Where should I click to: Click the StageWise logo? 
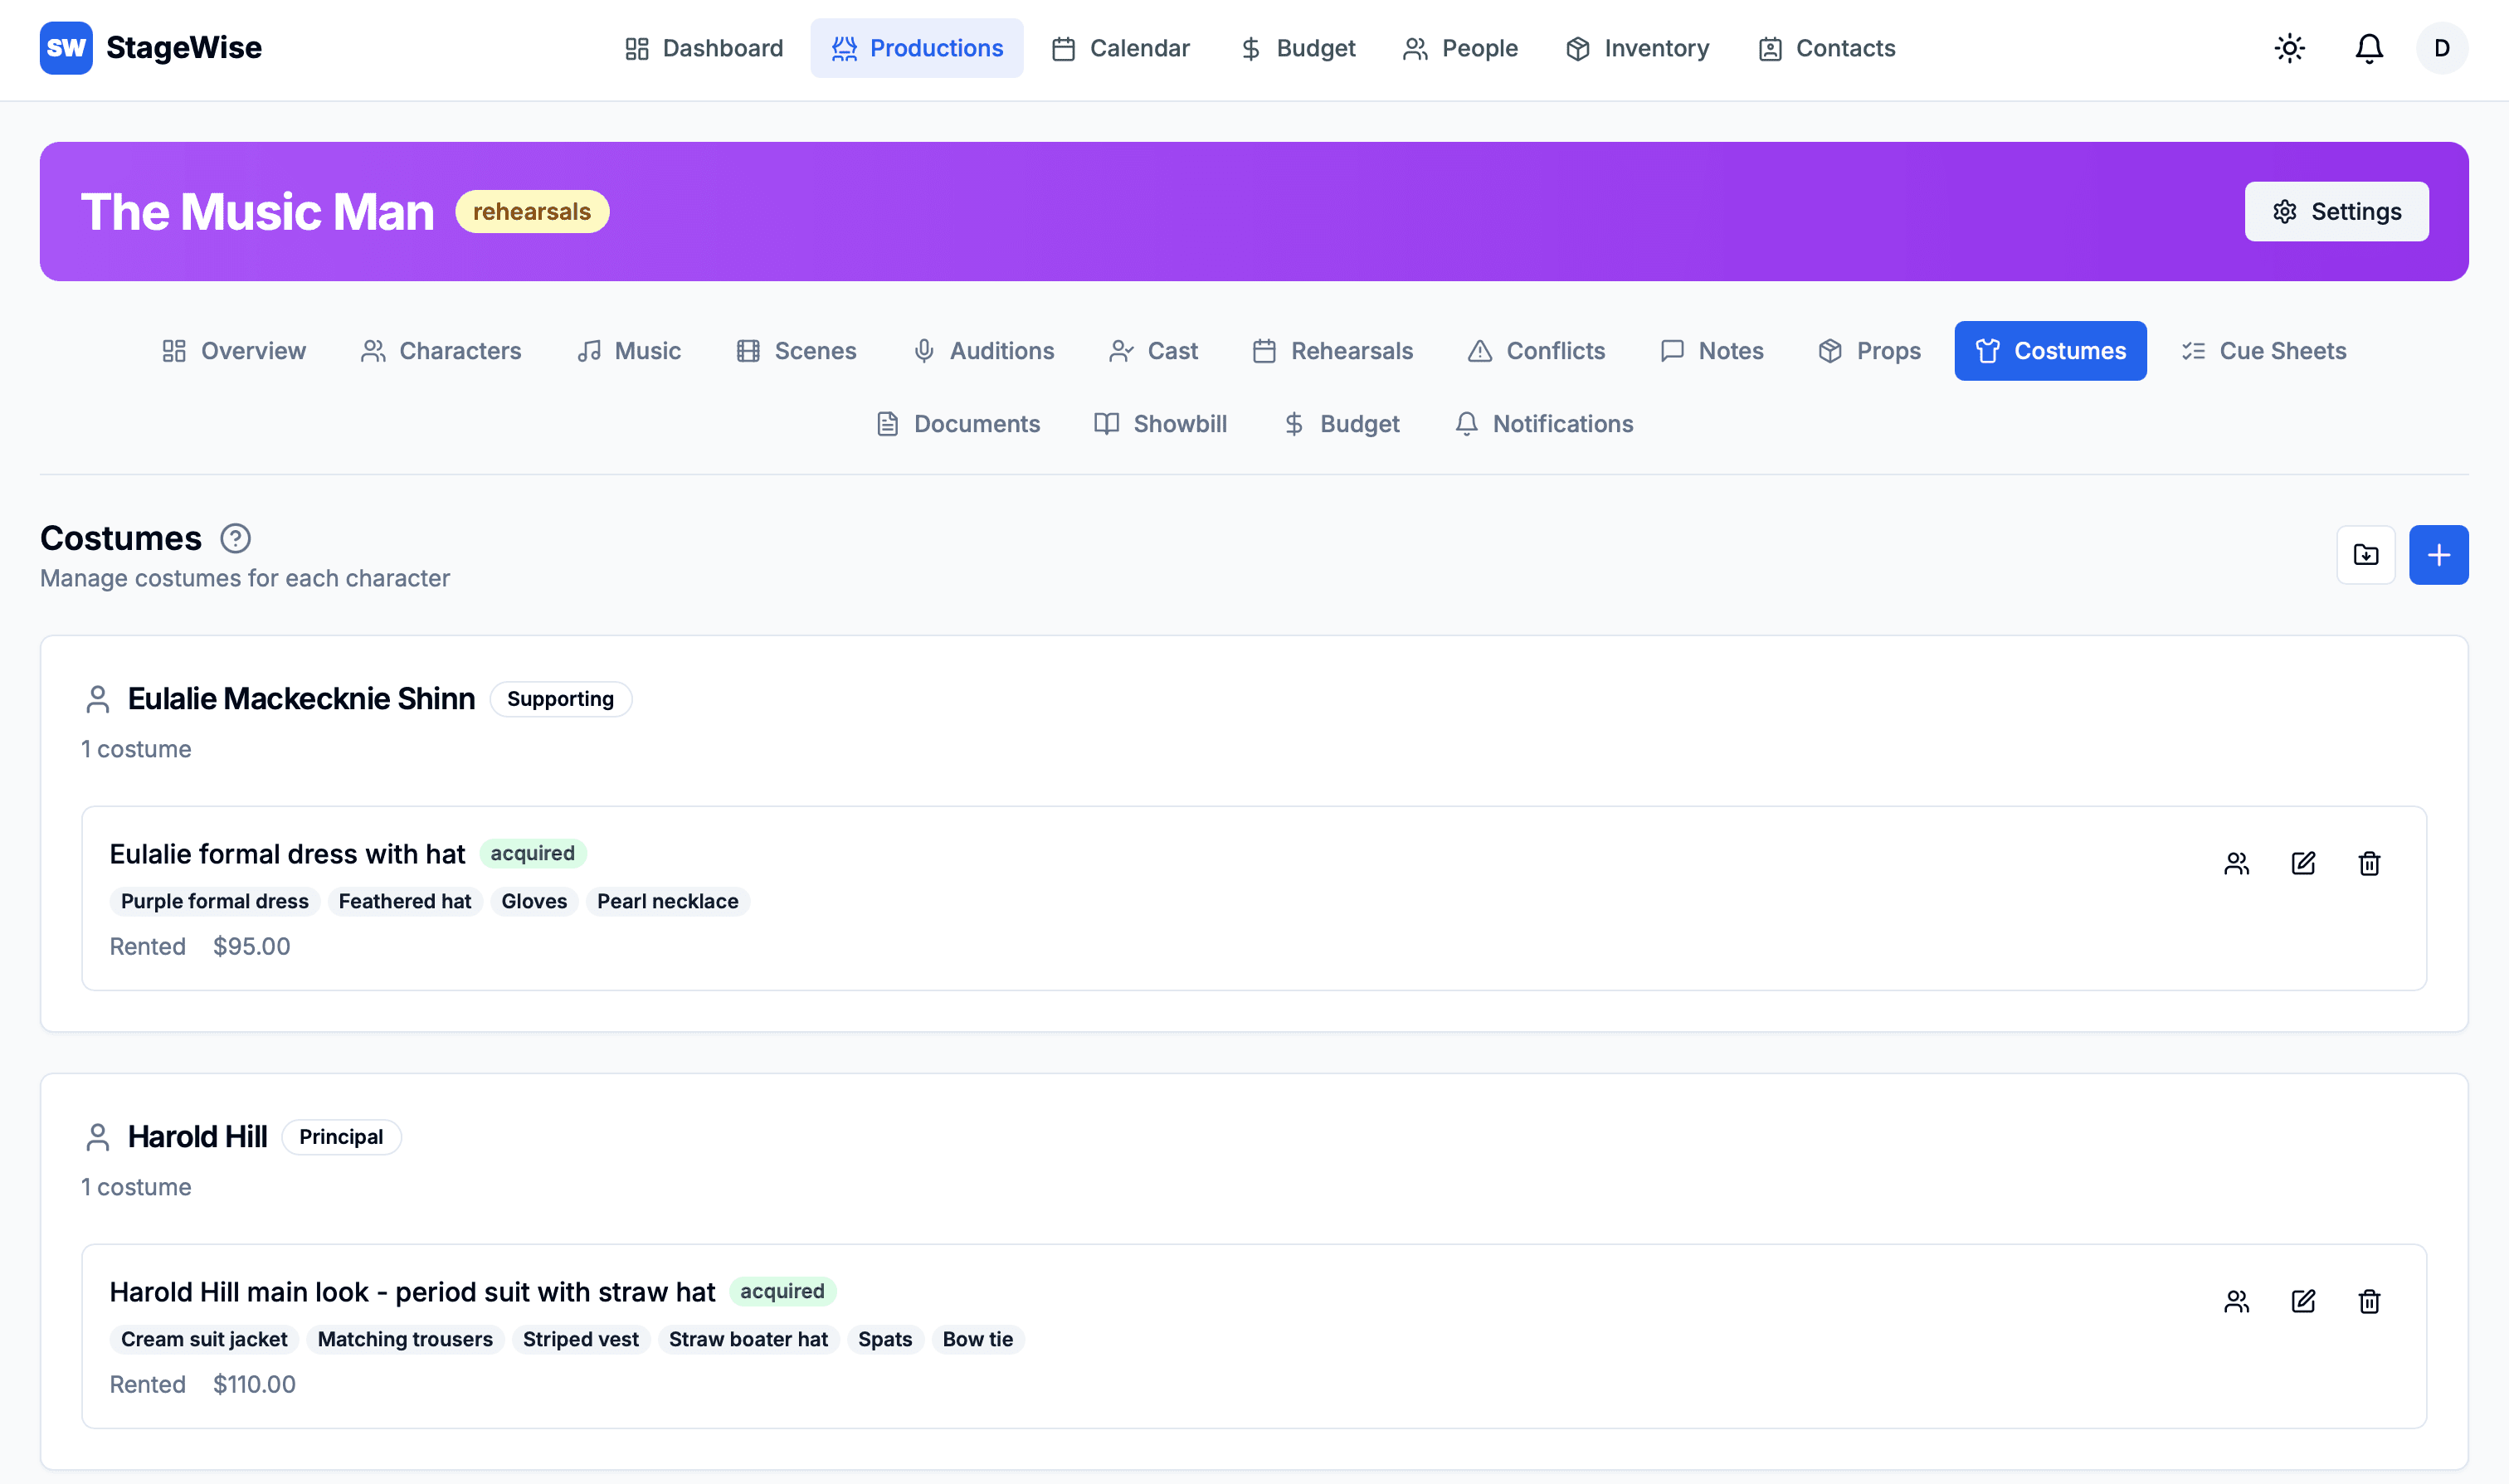tap(150, 48)
